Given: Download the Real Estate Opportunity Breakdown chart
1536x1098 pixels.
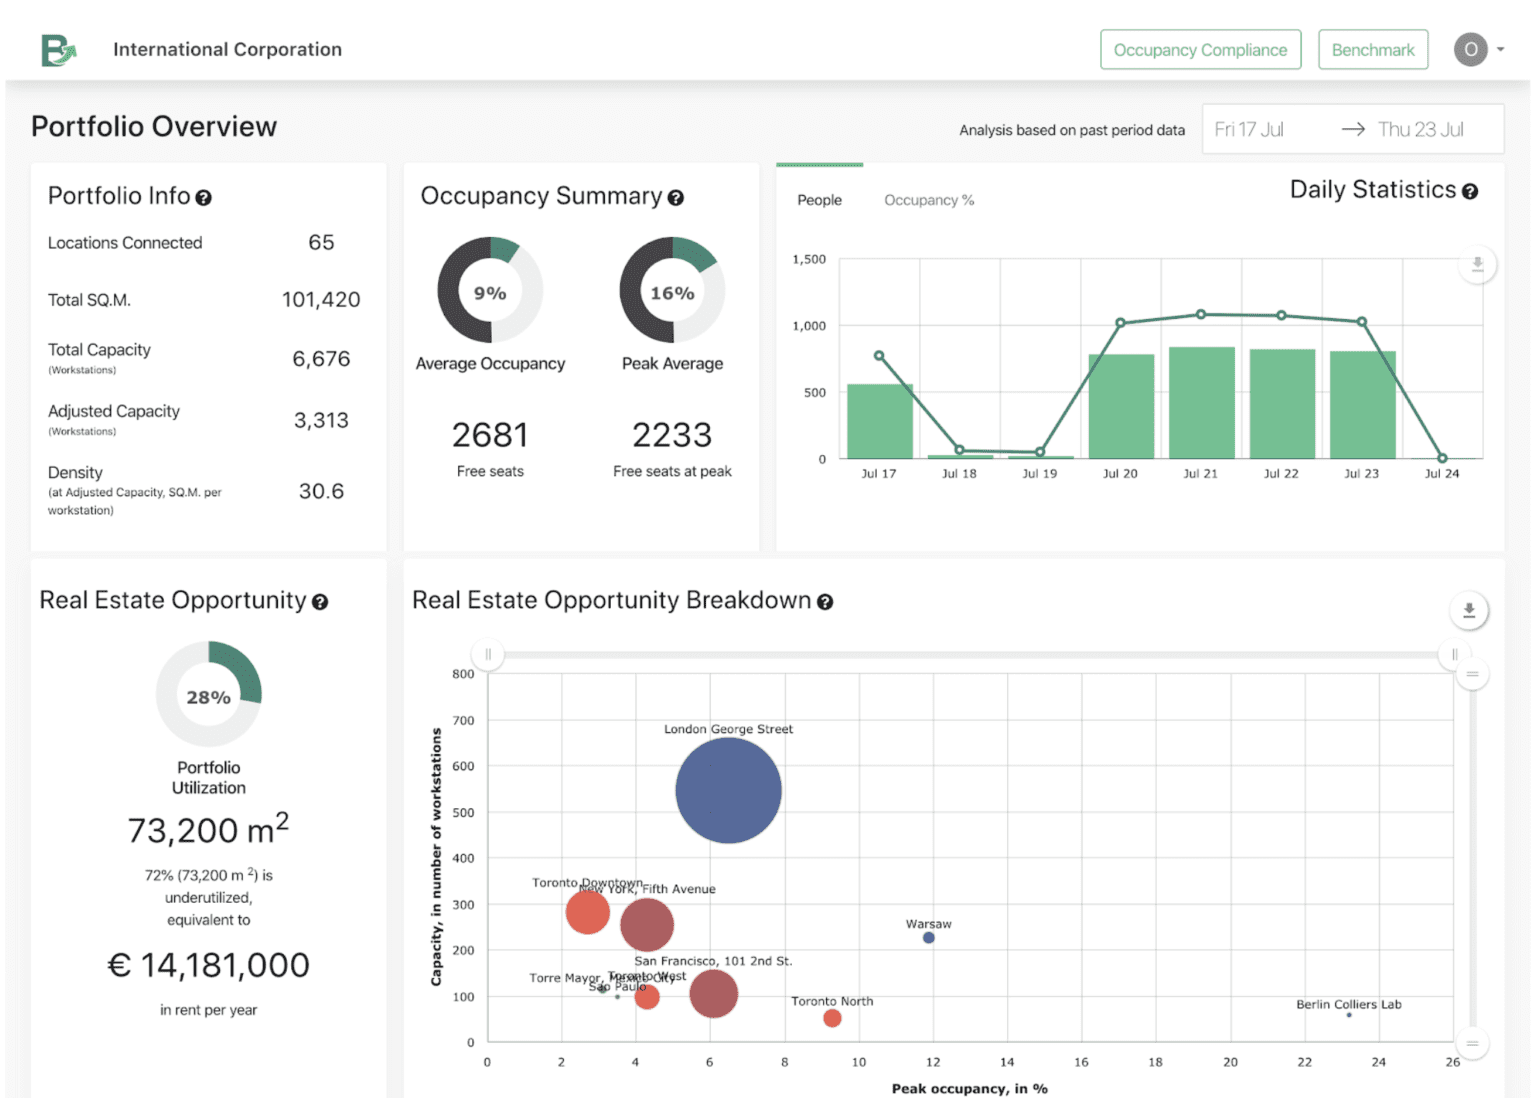Looking at the screenshot, I should point(1468,610).
